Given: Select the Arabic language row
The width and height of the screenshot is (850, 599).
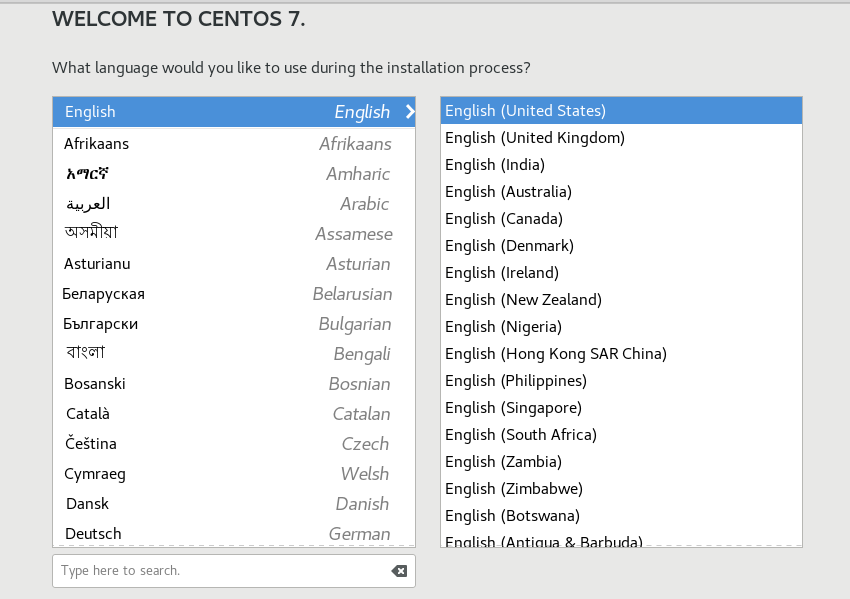Looking at the screenshot, I should (x=233, y=204).
